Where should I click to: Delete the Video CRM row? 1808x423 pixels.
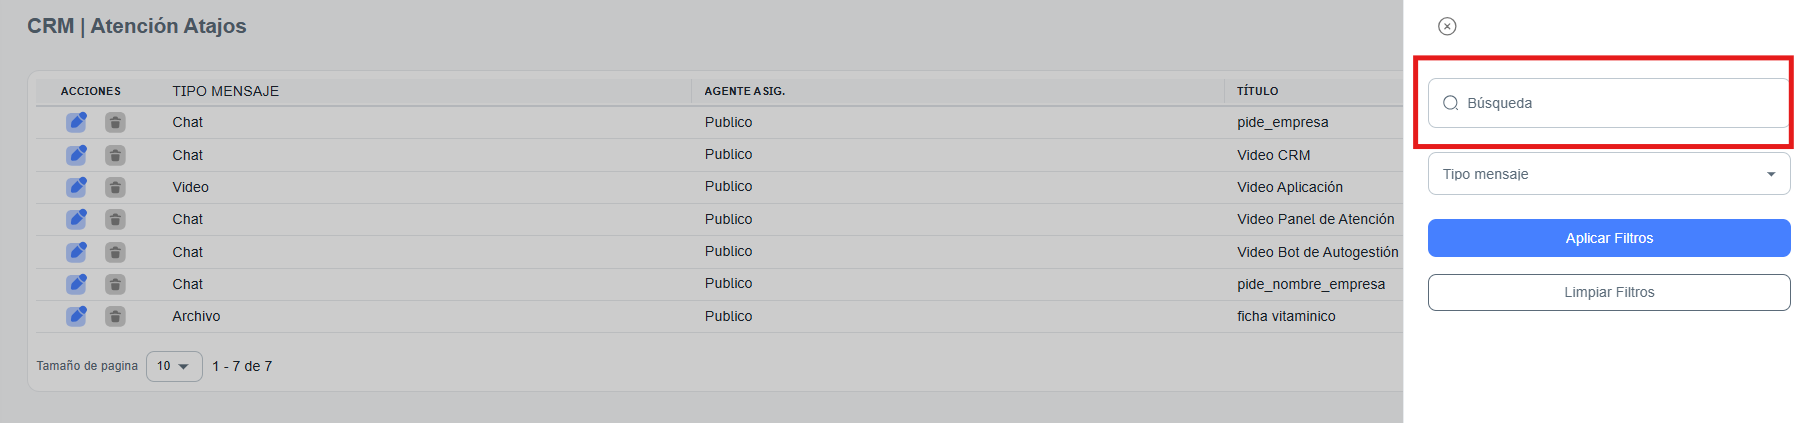pos(116,155)
